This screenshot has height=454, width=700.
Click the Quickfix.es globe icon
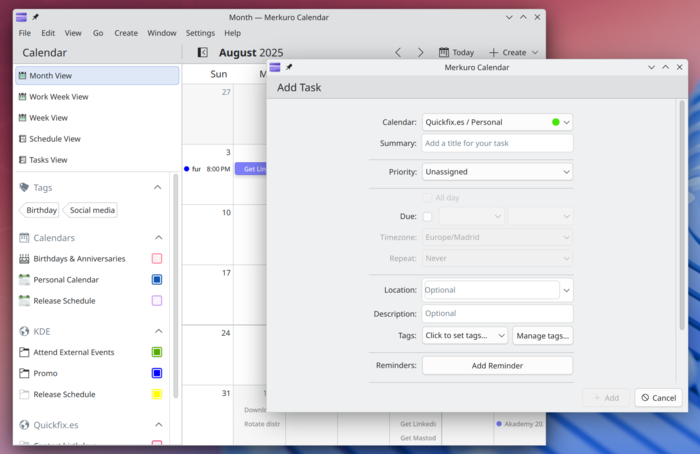[x=24, y=425]
